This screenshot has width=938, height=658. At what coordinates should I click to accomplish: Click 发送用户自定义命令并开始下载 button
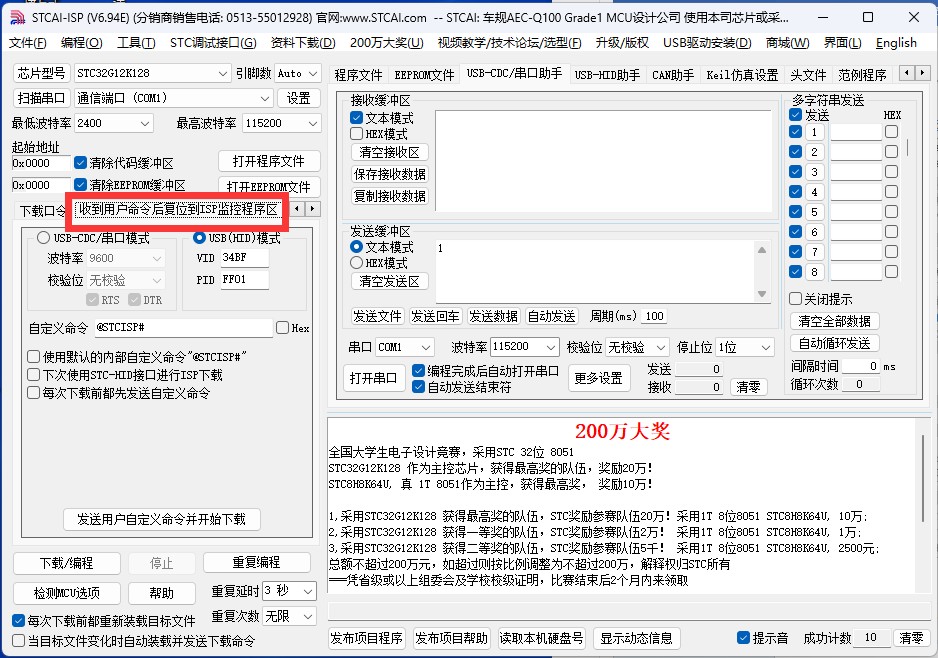pos(162,519)
